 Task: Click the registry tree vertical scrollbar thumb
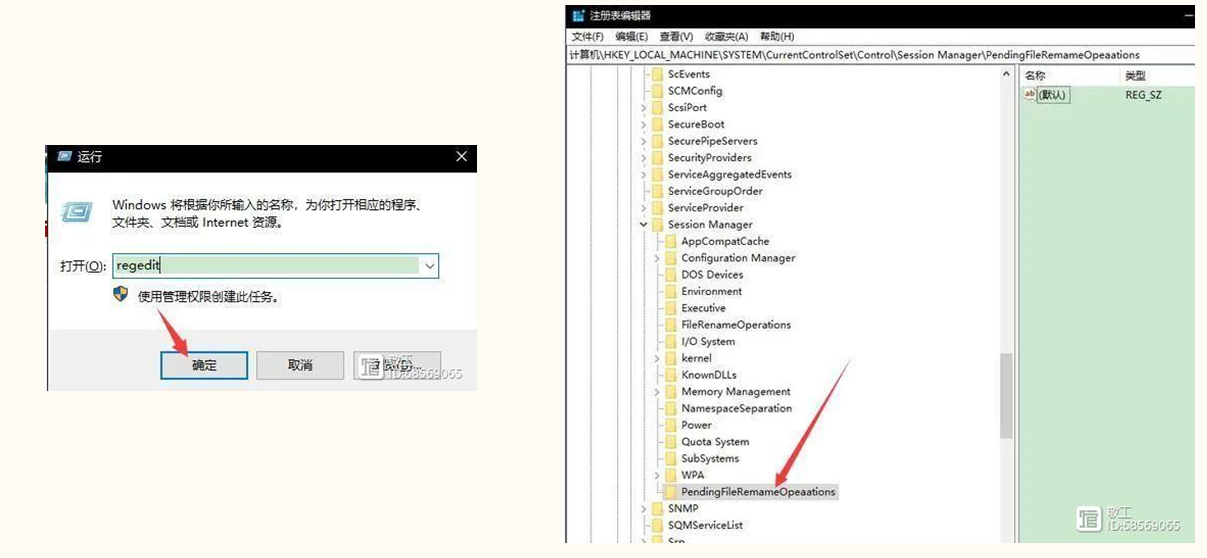coord(1006,396)
